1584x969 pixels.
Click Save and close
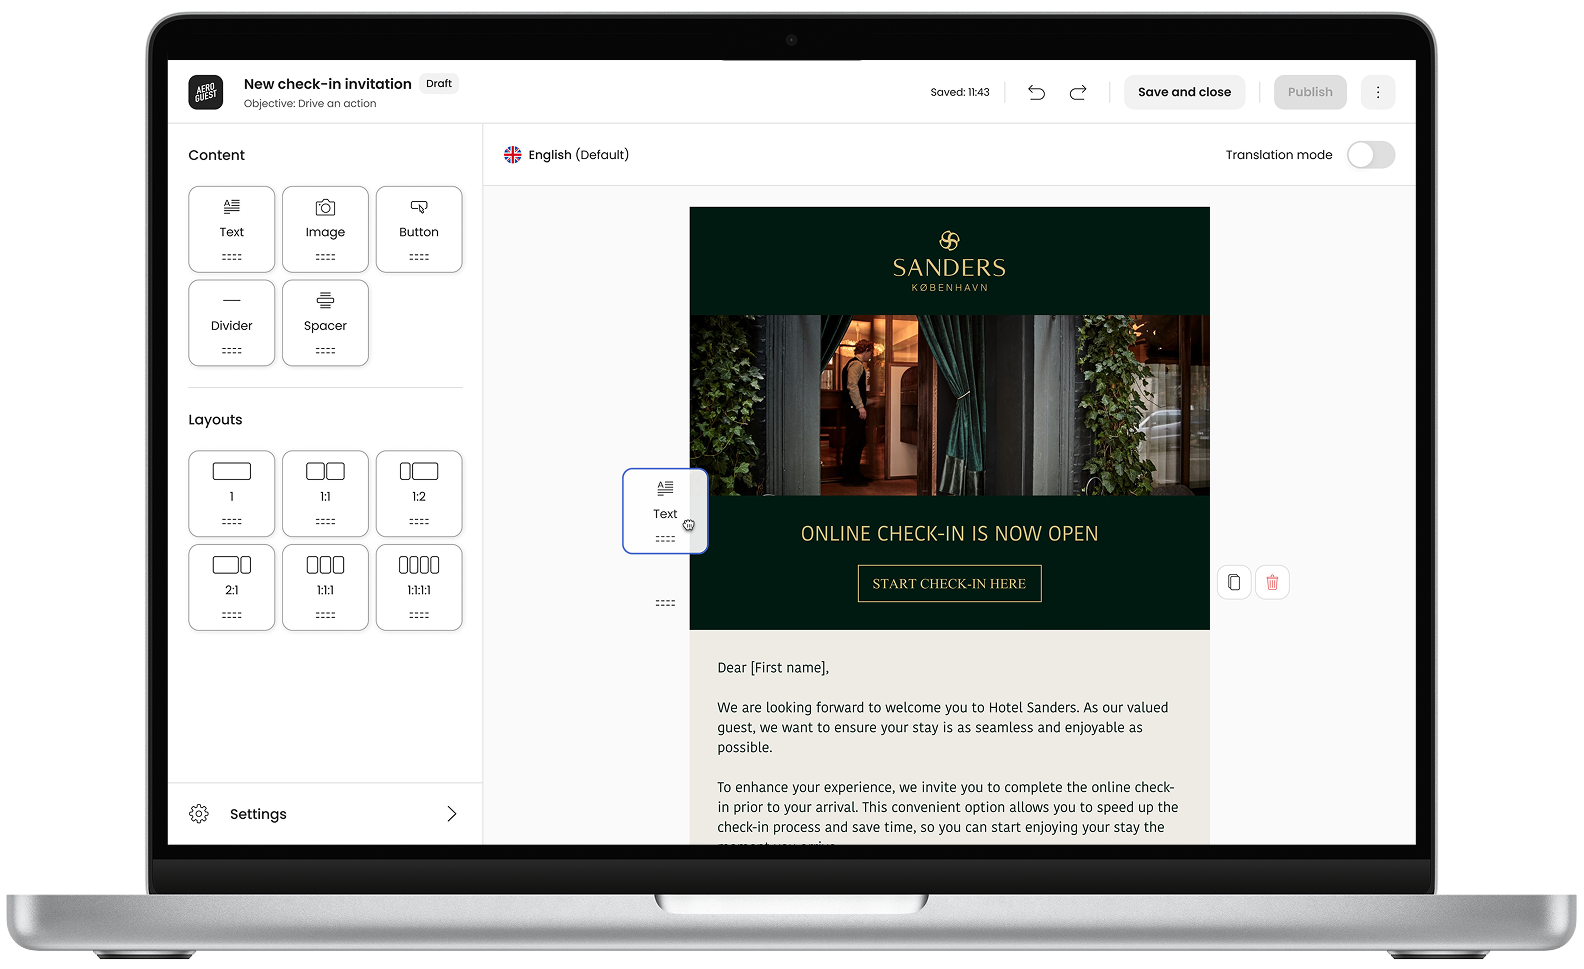click(x=1184, y=92)
